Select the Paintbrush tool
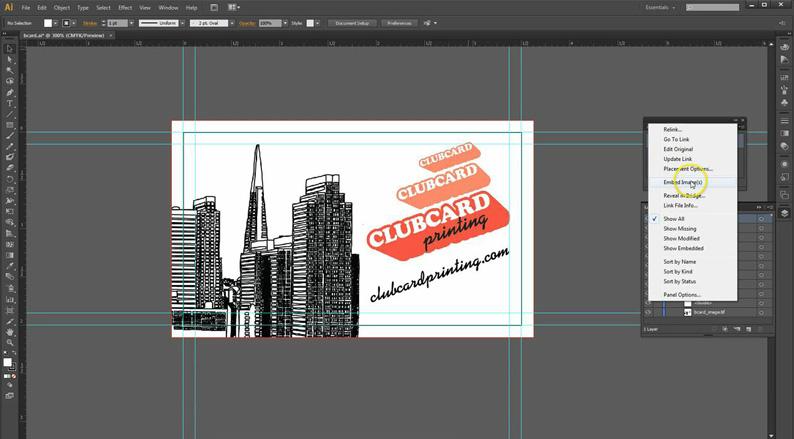794x439 pixels. (10, 136)
